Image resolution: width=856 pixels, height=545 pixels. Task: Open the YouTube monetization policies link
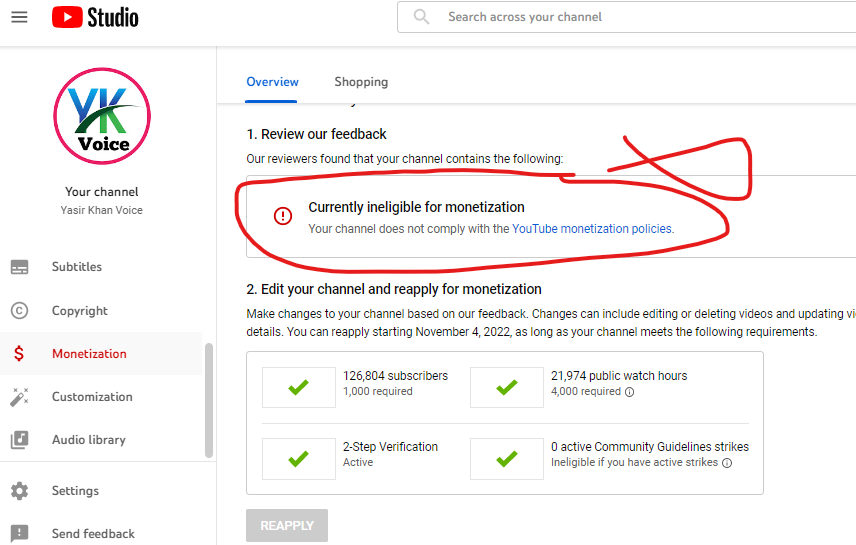(x=592, y=229)
